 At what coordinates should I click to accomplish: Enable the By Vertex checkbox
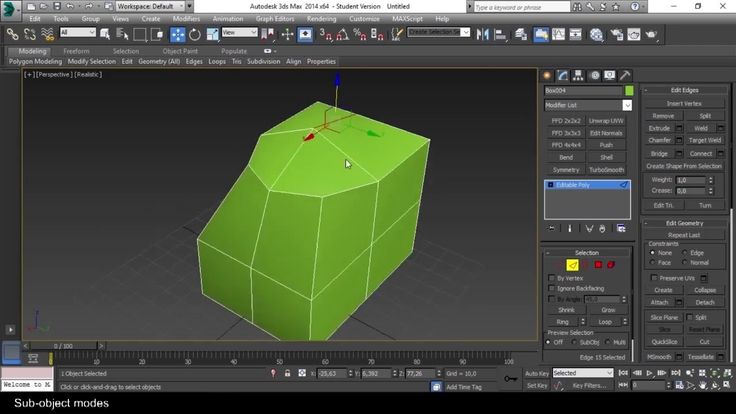(551, 278)
